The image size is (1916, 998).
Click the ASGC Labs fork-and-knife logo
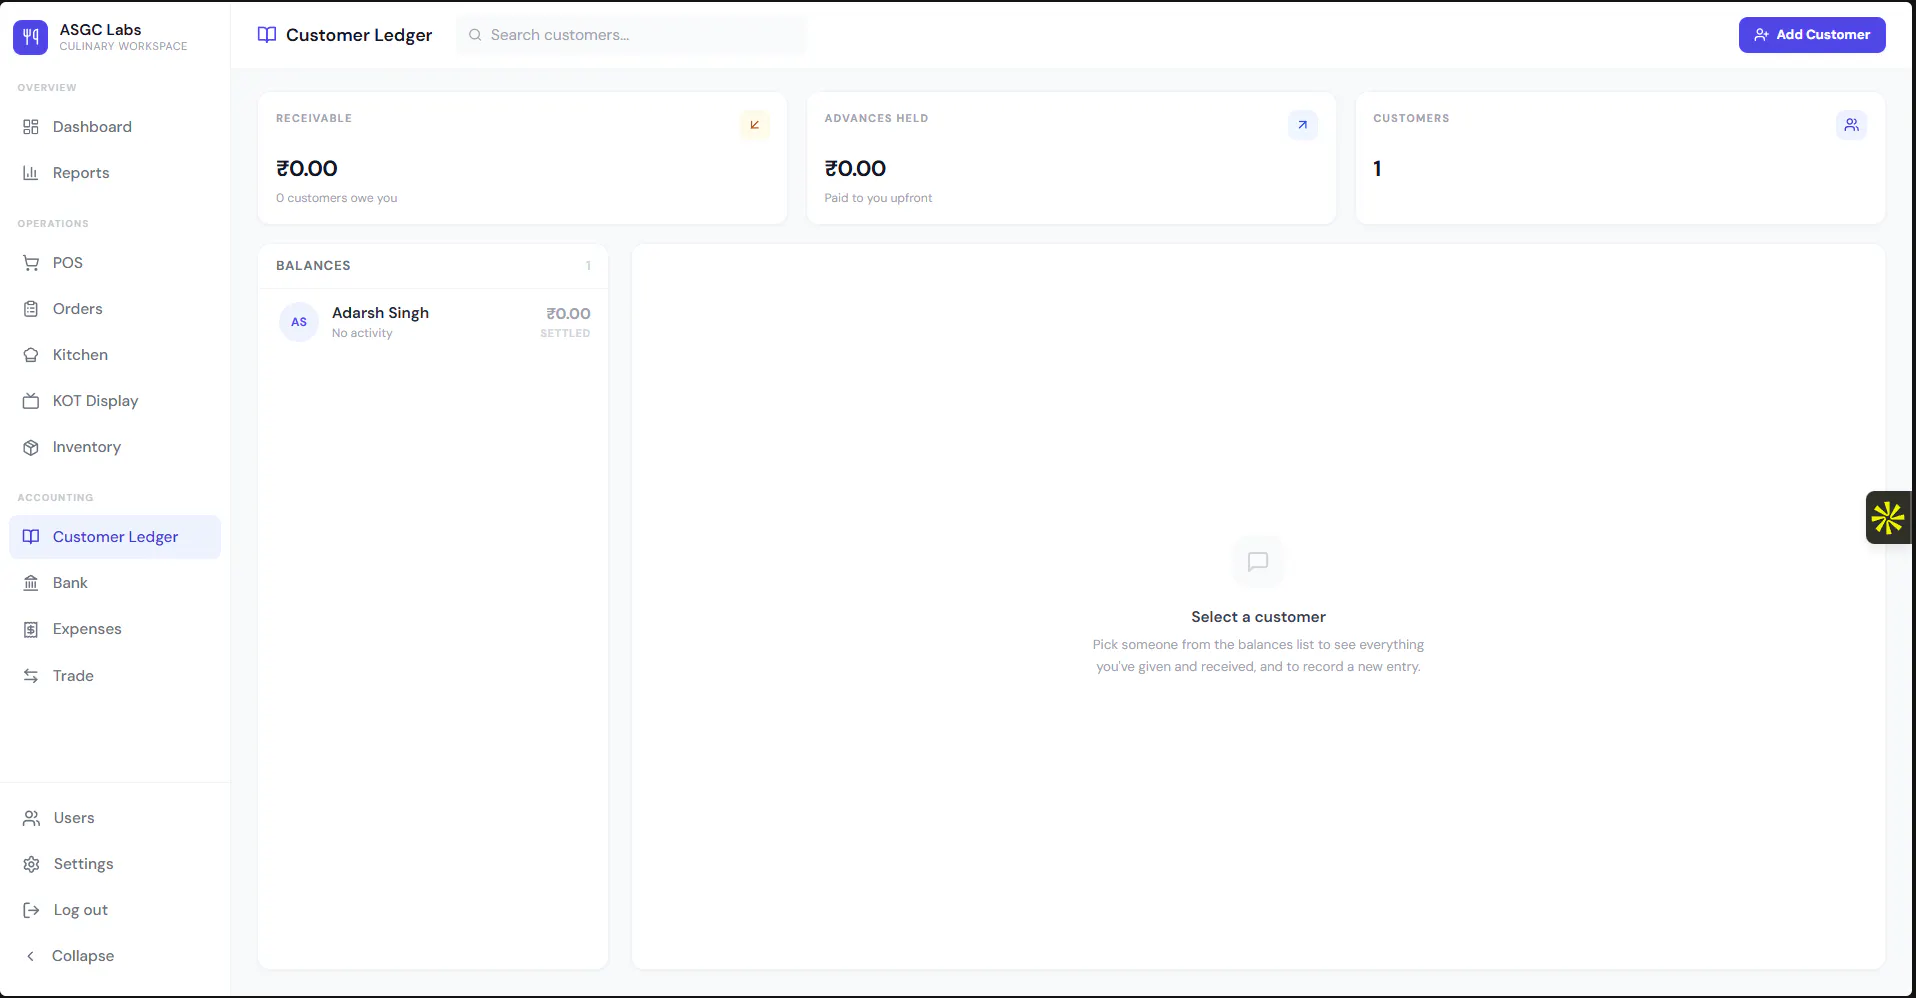pos(30,37)
